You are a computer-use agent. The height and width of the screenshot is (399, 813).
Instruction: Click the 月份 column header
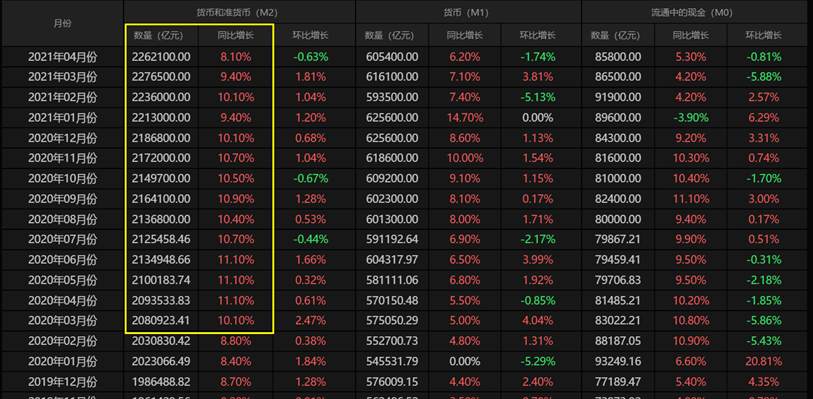tap(62, 23)
